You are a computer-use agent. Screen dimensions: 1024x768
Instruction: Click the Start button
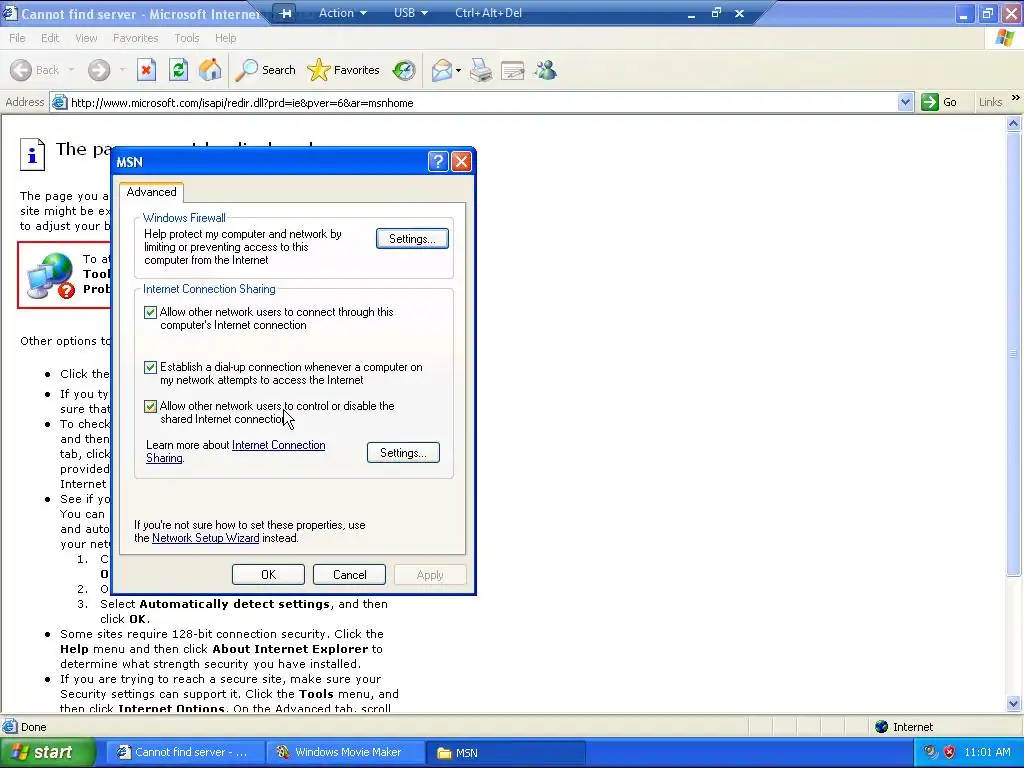pos(46,752)
